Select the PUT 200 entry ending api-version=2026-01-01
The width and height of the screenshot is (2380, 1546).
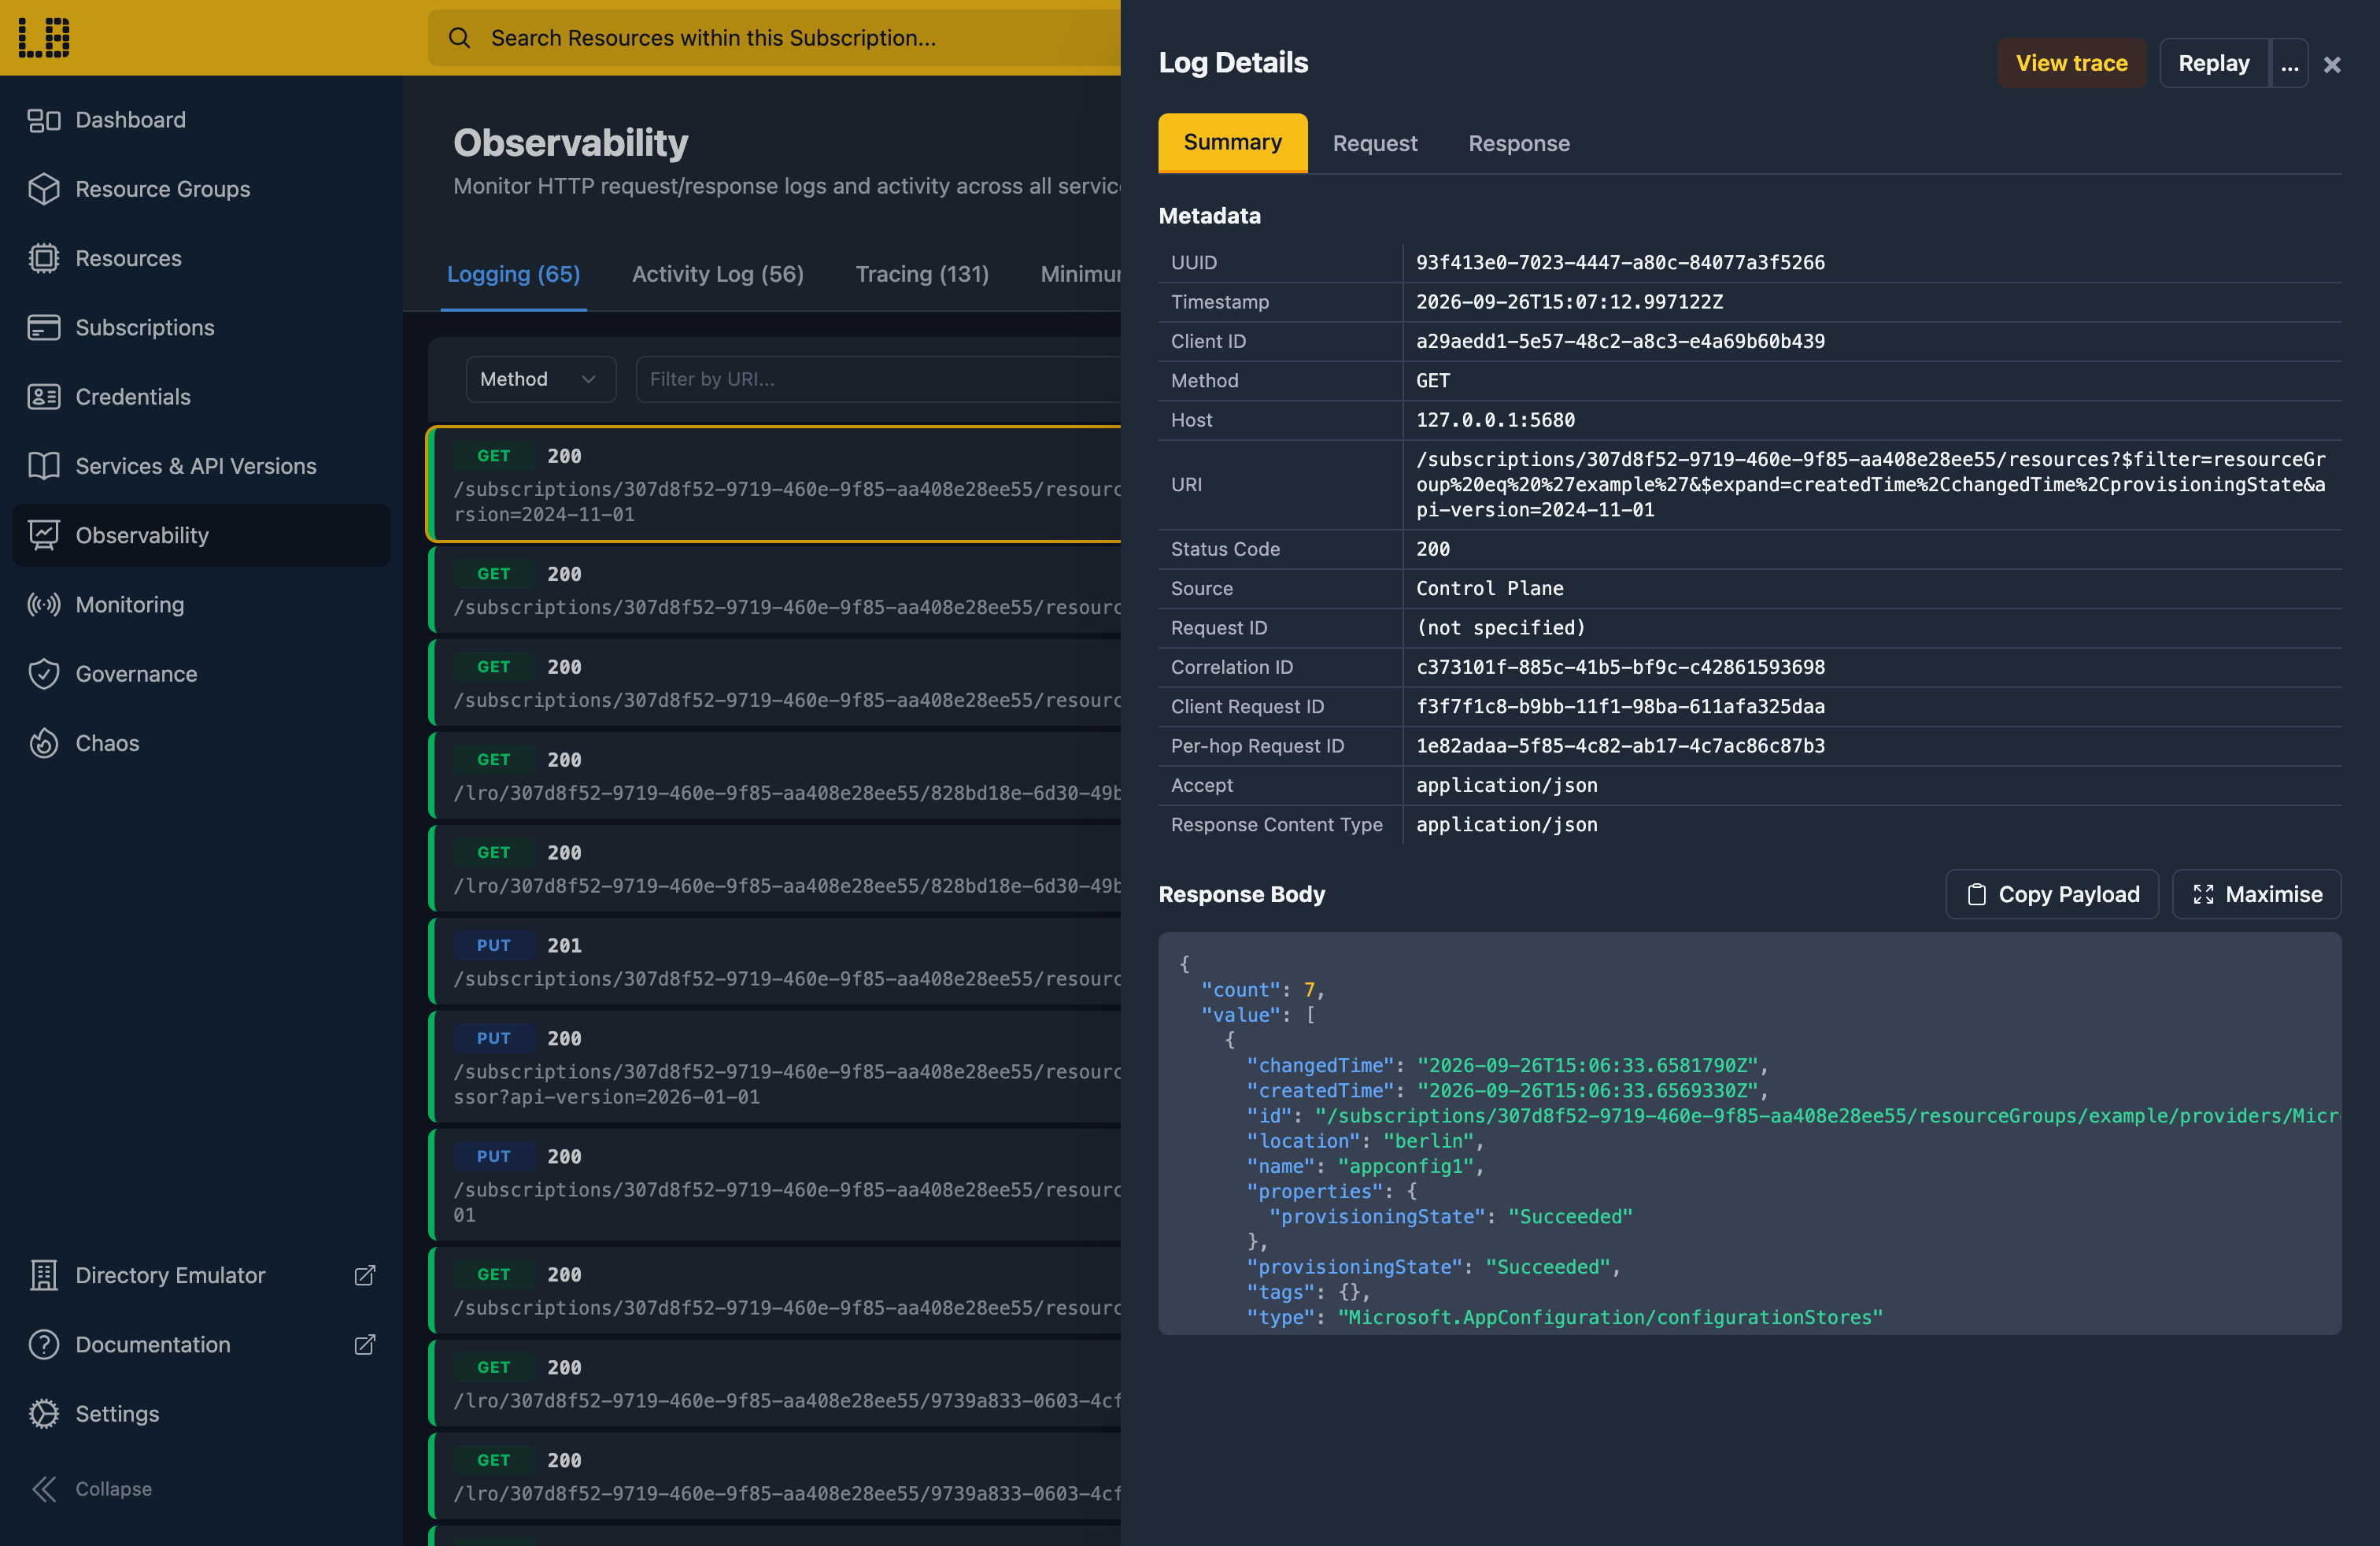tap(775, 1067)
